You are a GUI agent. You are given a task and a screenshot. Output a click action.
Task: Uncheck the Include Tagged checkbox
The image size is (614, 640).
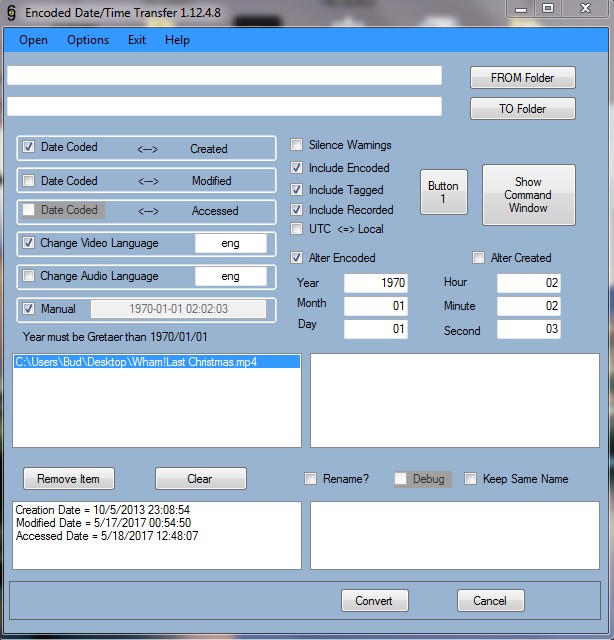pos(297,189)
